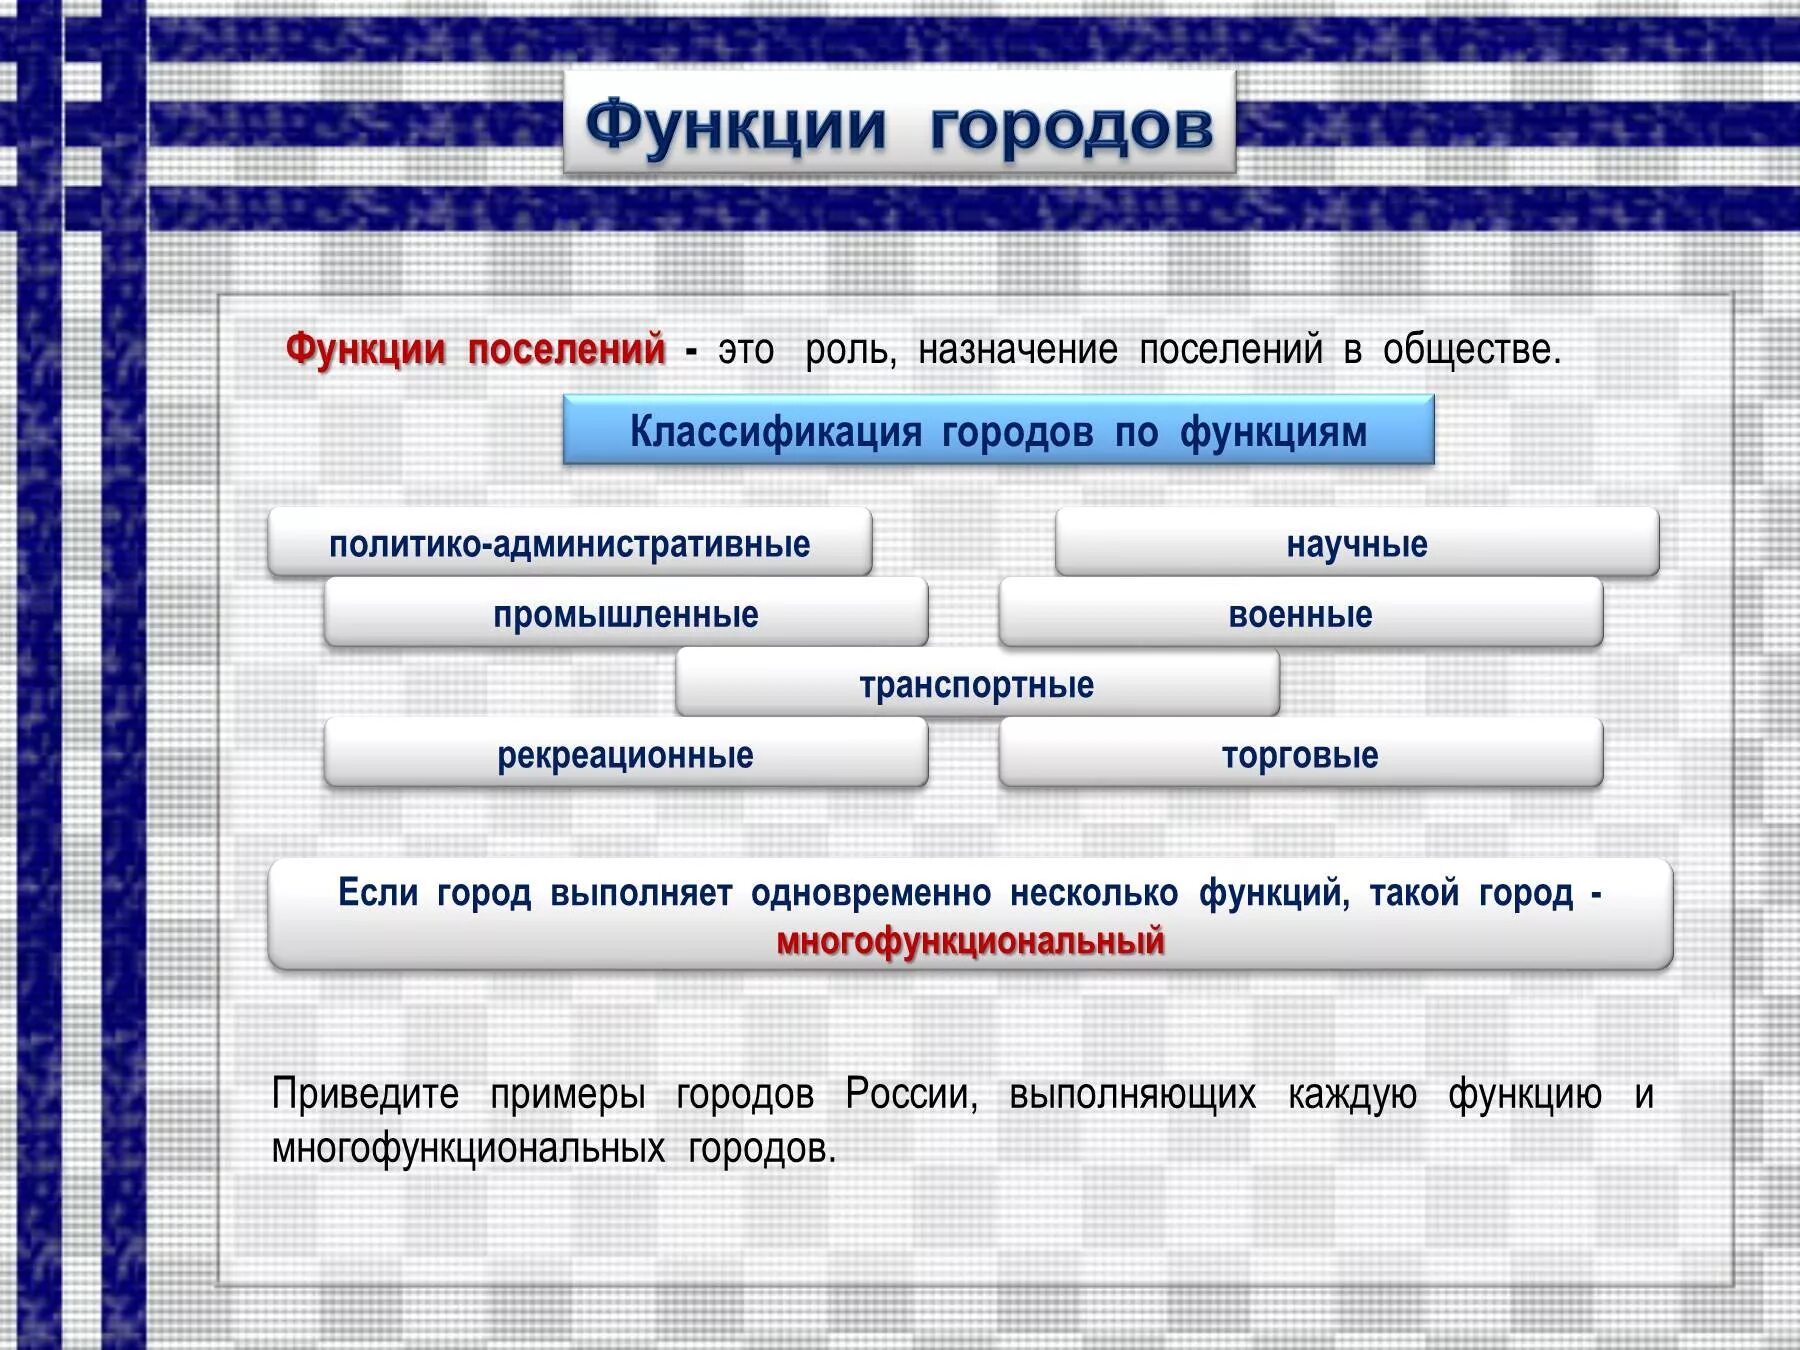Select the red text 'Функции поселений'
Screen dimensions: 1800x1350
pos(475,350)
